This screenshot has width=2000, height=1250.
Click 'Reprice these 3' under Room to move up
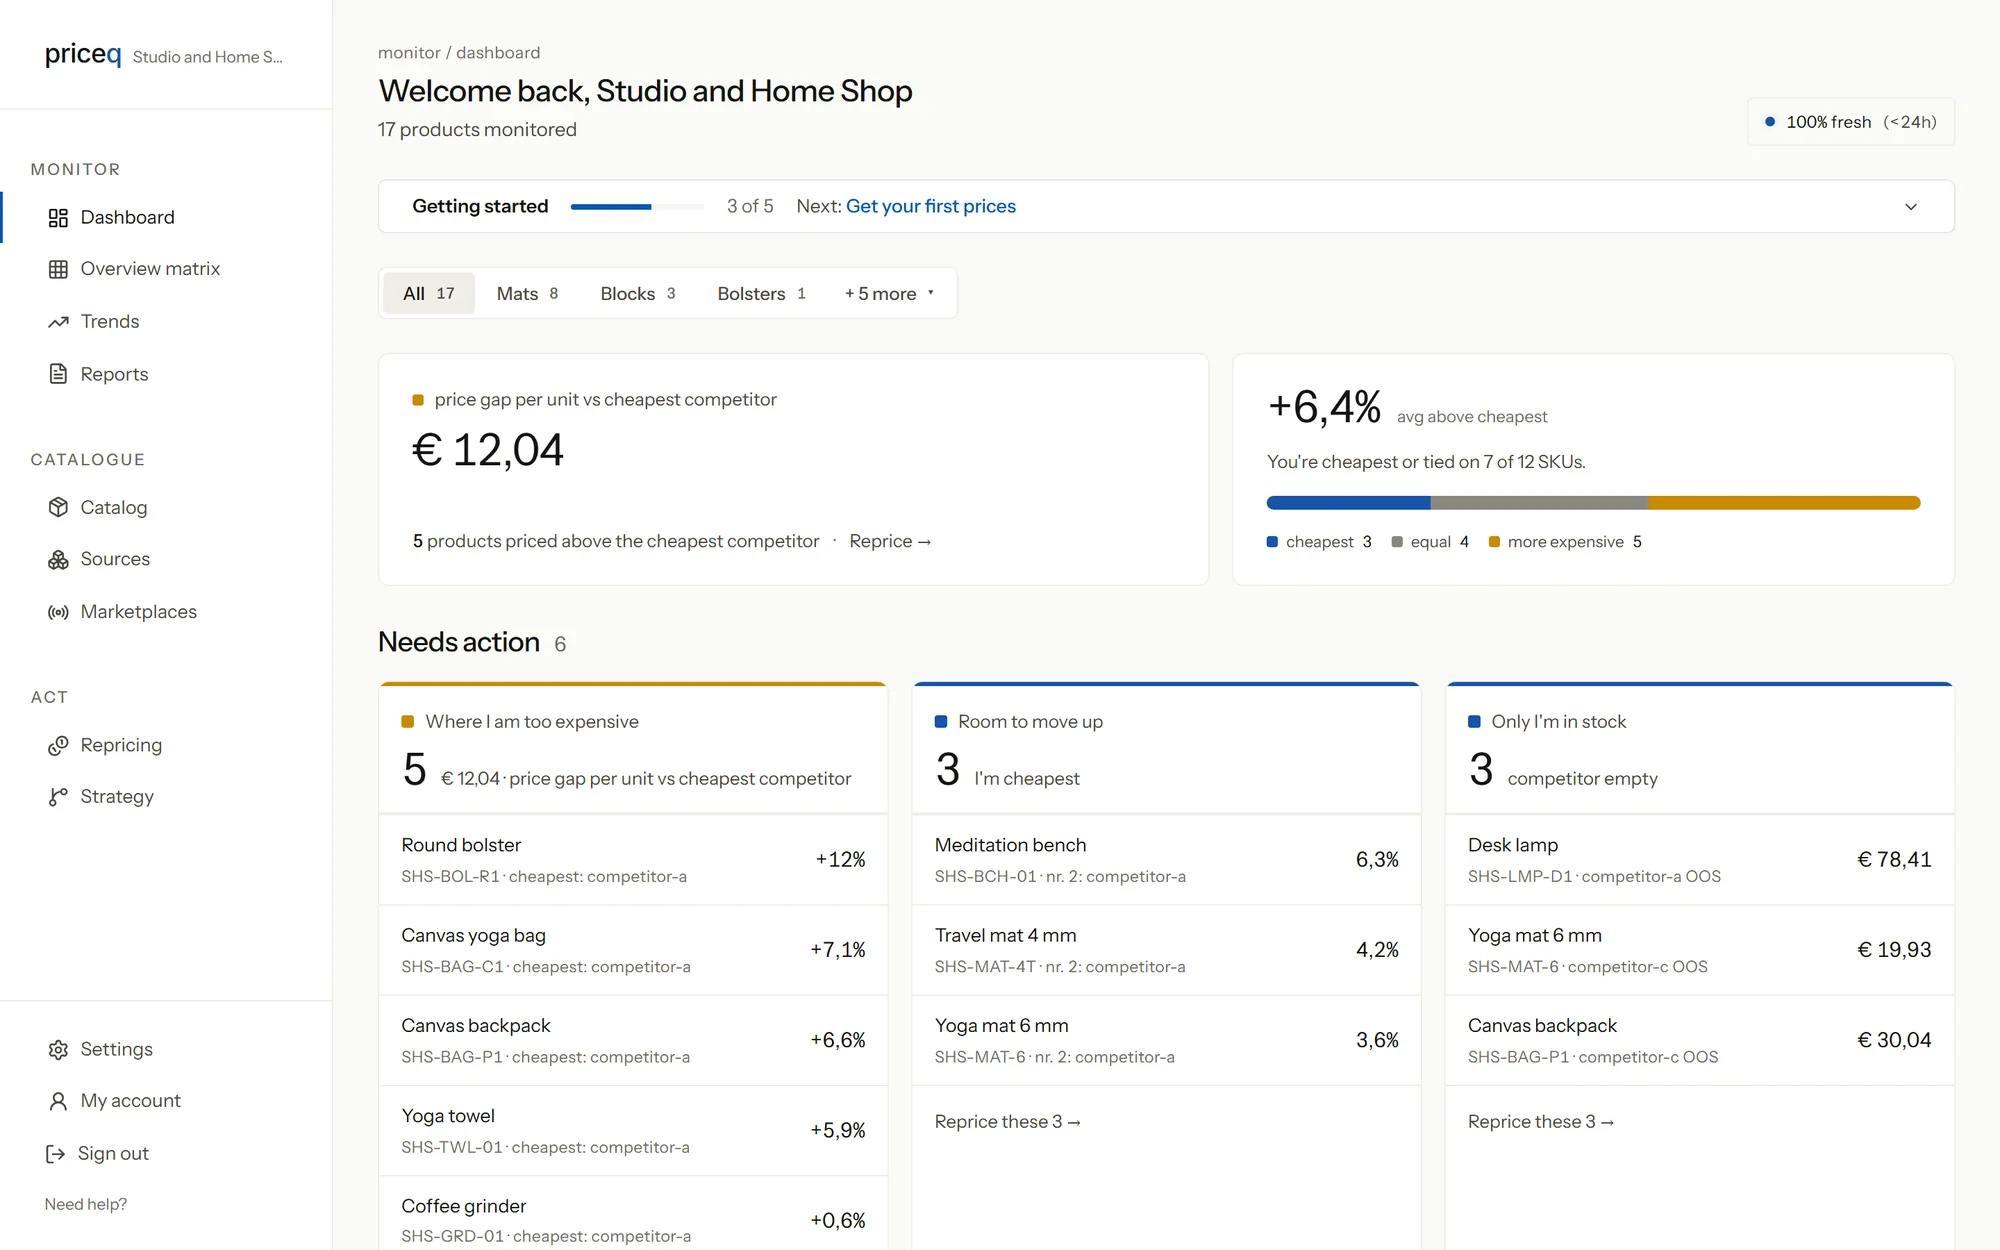(x=1008, y=1122)
